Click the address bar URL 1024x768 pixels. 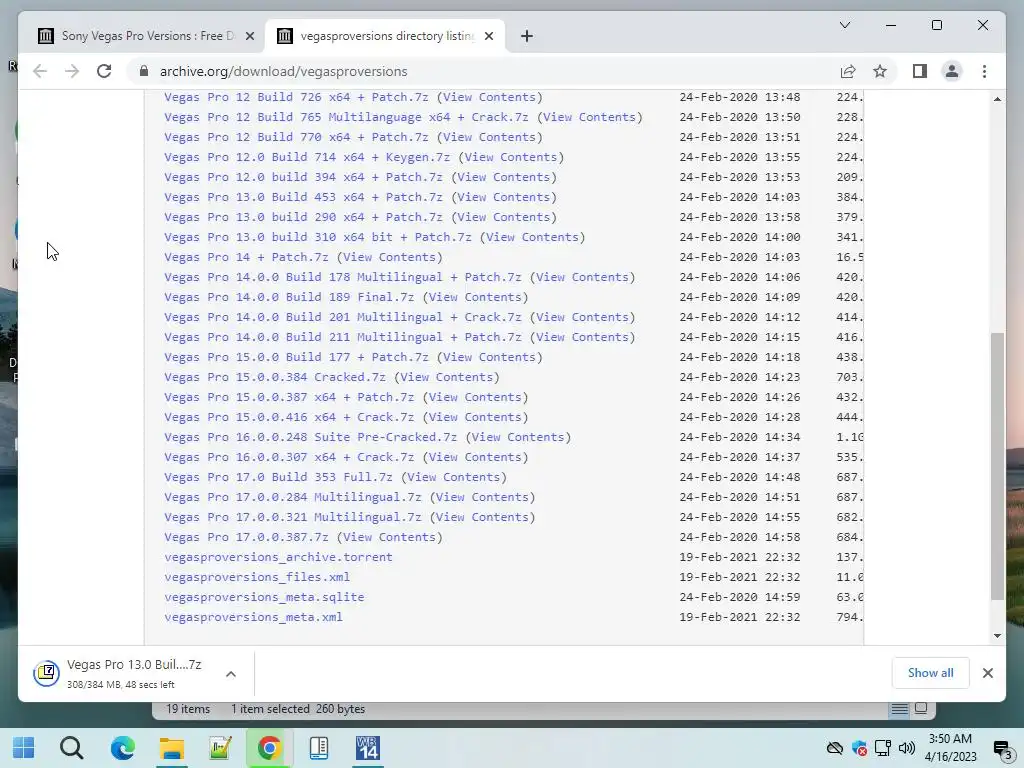[x=283, y=71]
